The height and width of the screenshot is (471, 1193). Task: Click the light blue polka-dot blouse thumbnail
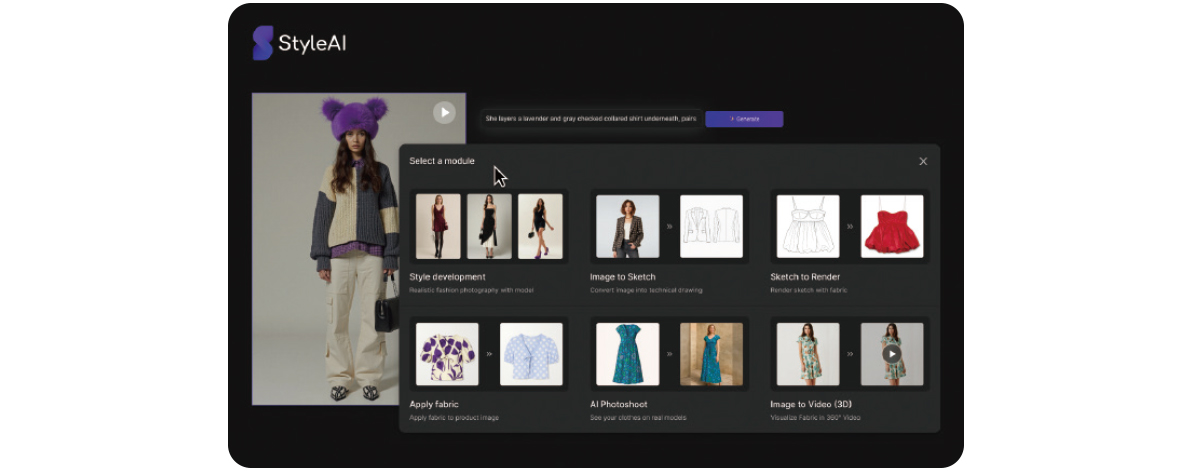tap(531, 354)
